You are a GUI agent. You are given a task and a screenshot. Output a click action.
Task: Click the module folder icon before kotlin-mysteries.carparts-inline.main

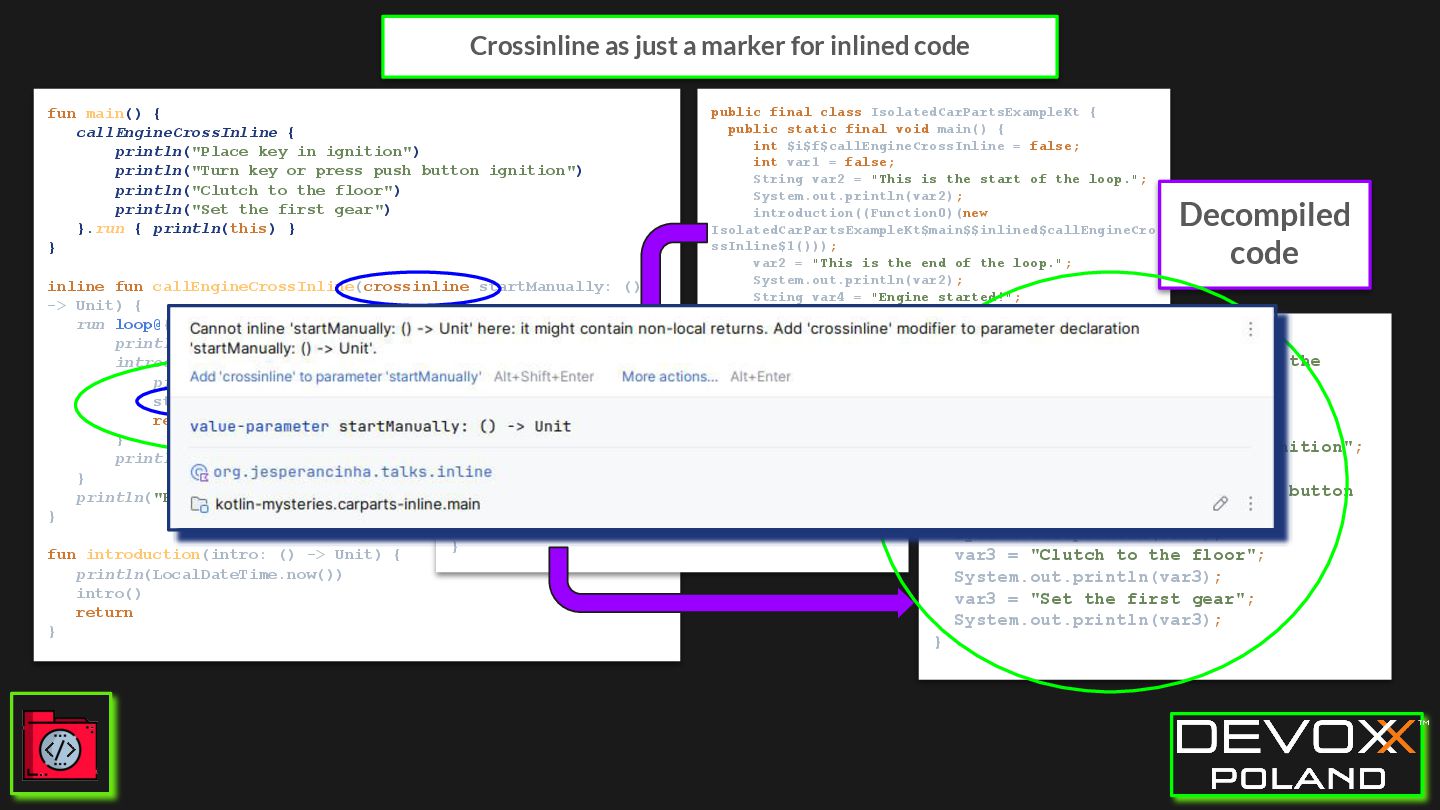199,504
